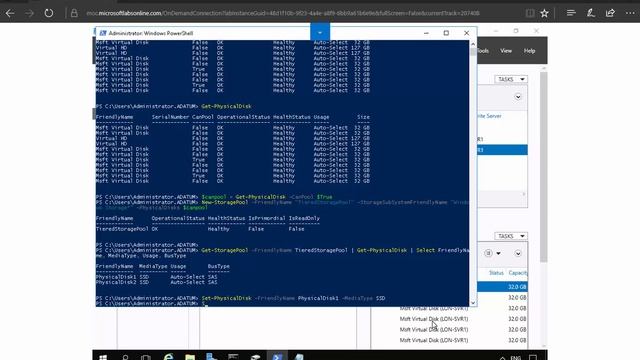The image size is (640, 360).
Task: Collapse the upper panel chevron
Action: [x=518, y=97]
